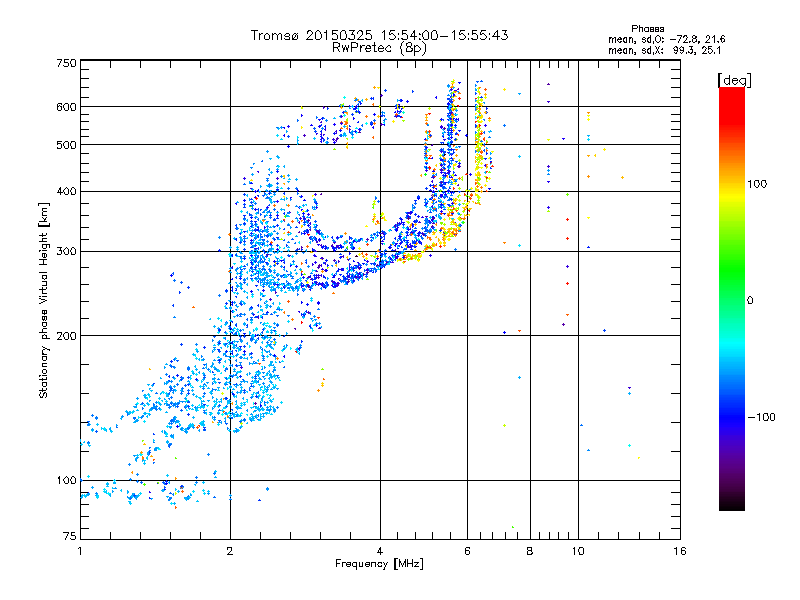
Task: Click the y-axis tick label '500'
Action: click(66, 145)
